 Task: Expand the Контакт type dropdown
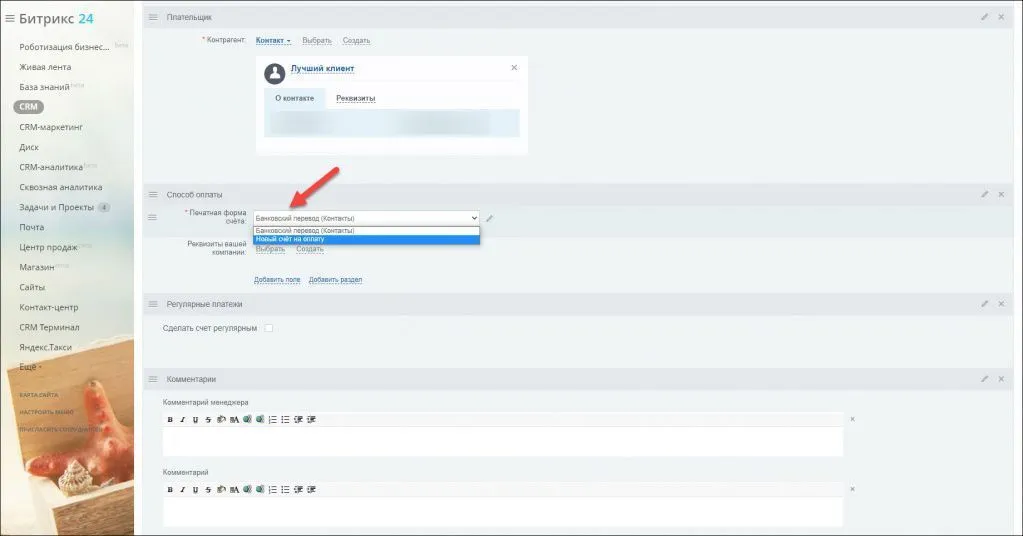(273, 41)
